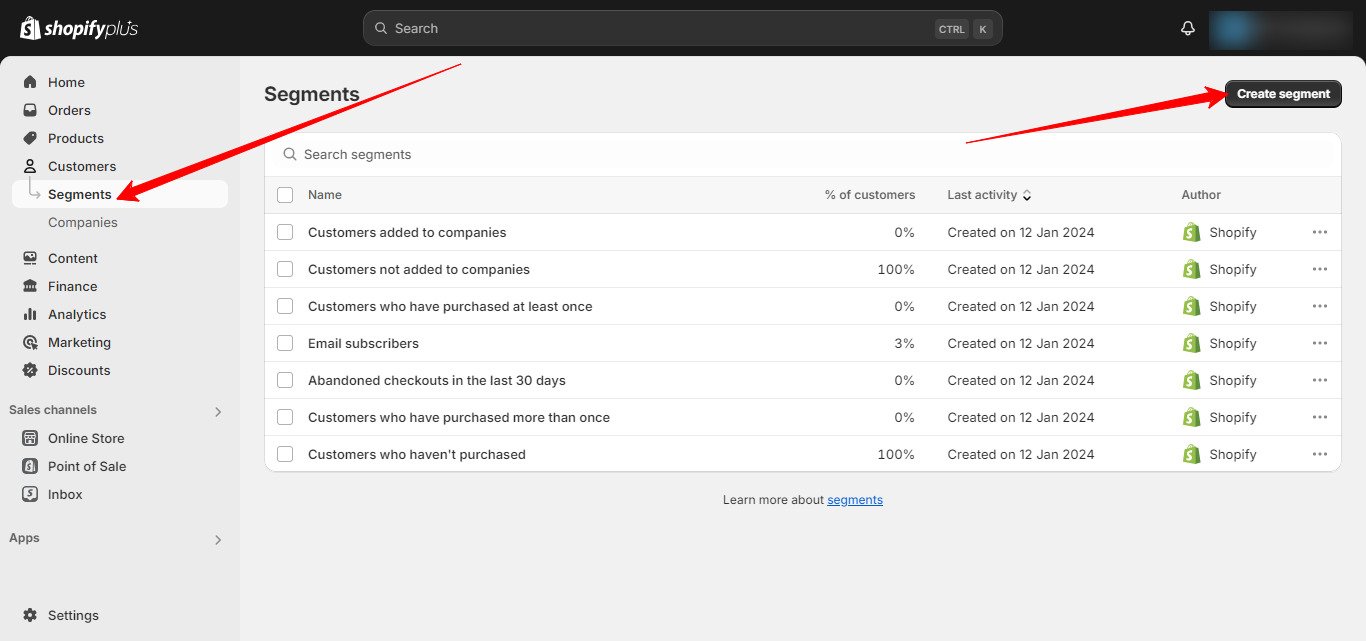Open the Segments menu item
1366x641 pixels.
click(x=79, y=194)
